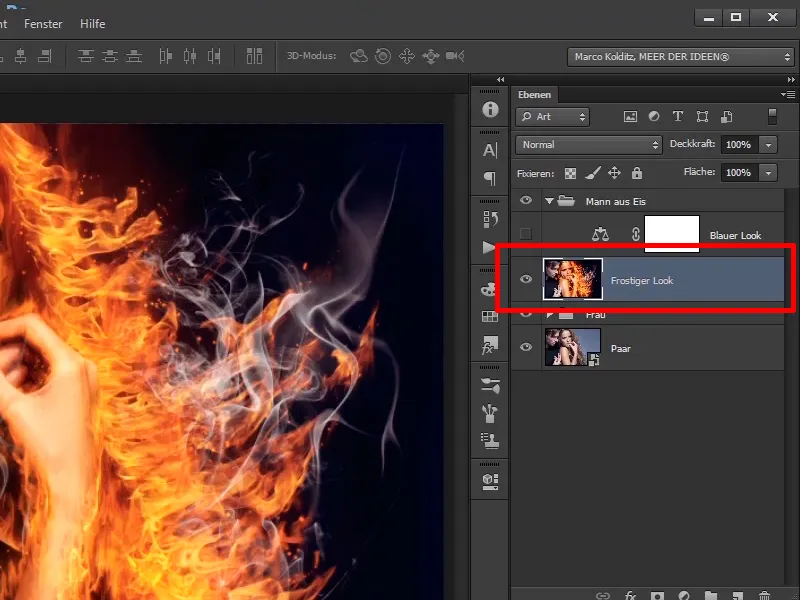Open the Styles fx panel icon
The width and height of the screenshot is (800, 600).
490,345
